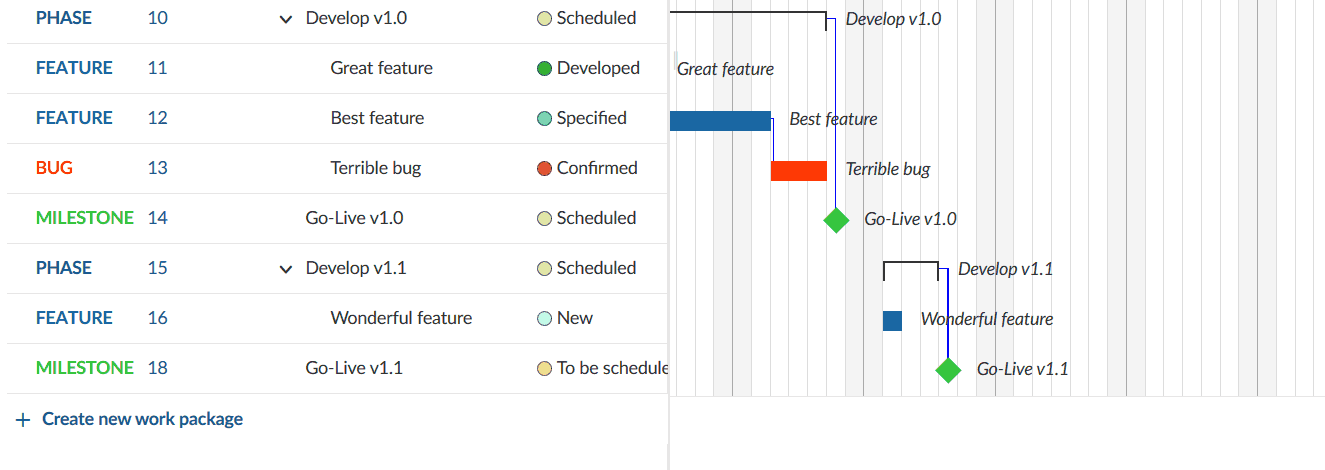
Task: Click the Develop v1.0 phase bracket in the Gantt chart
Action: (x=750, y=14)
